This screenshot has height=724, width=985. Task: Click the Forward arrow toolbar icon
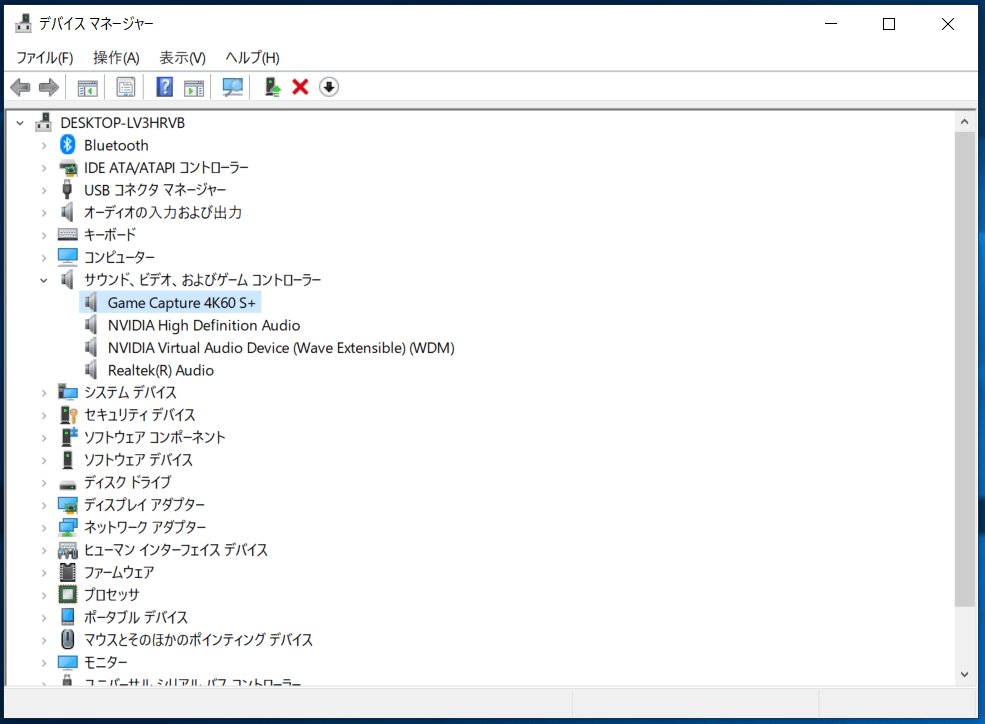pyautogui.click(x=48, y=87)
